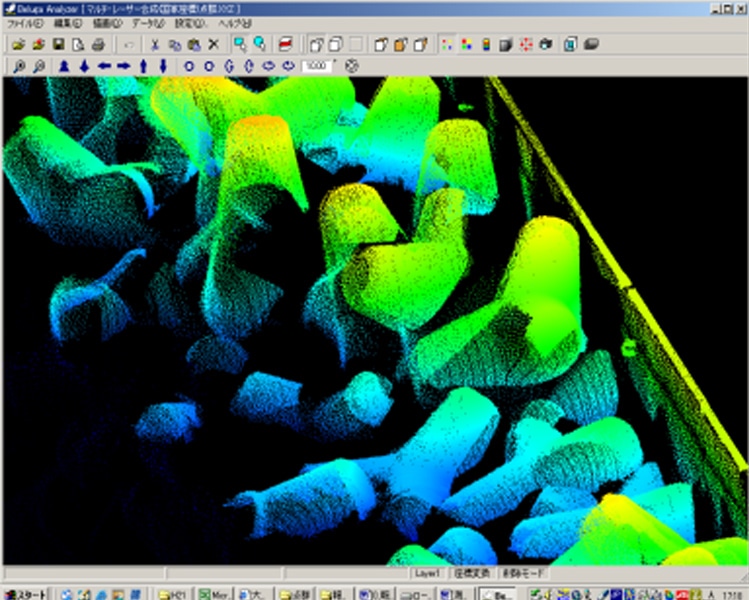
Task: Click the gray shaded cube icon
Action: (x=506, y=45)
